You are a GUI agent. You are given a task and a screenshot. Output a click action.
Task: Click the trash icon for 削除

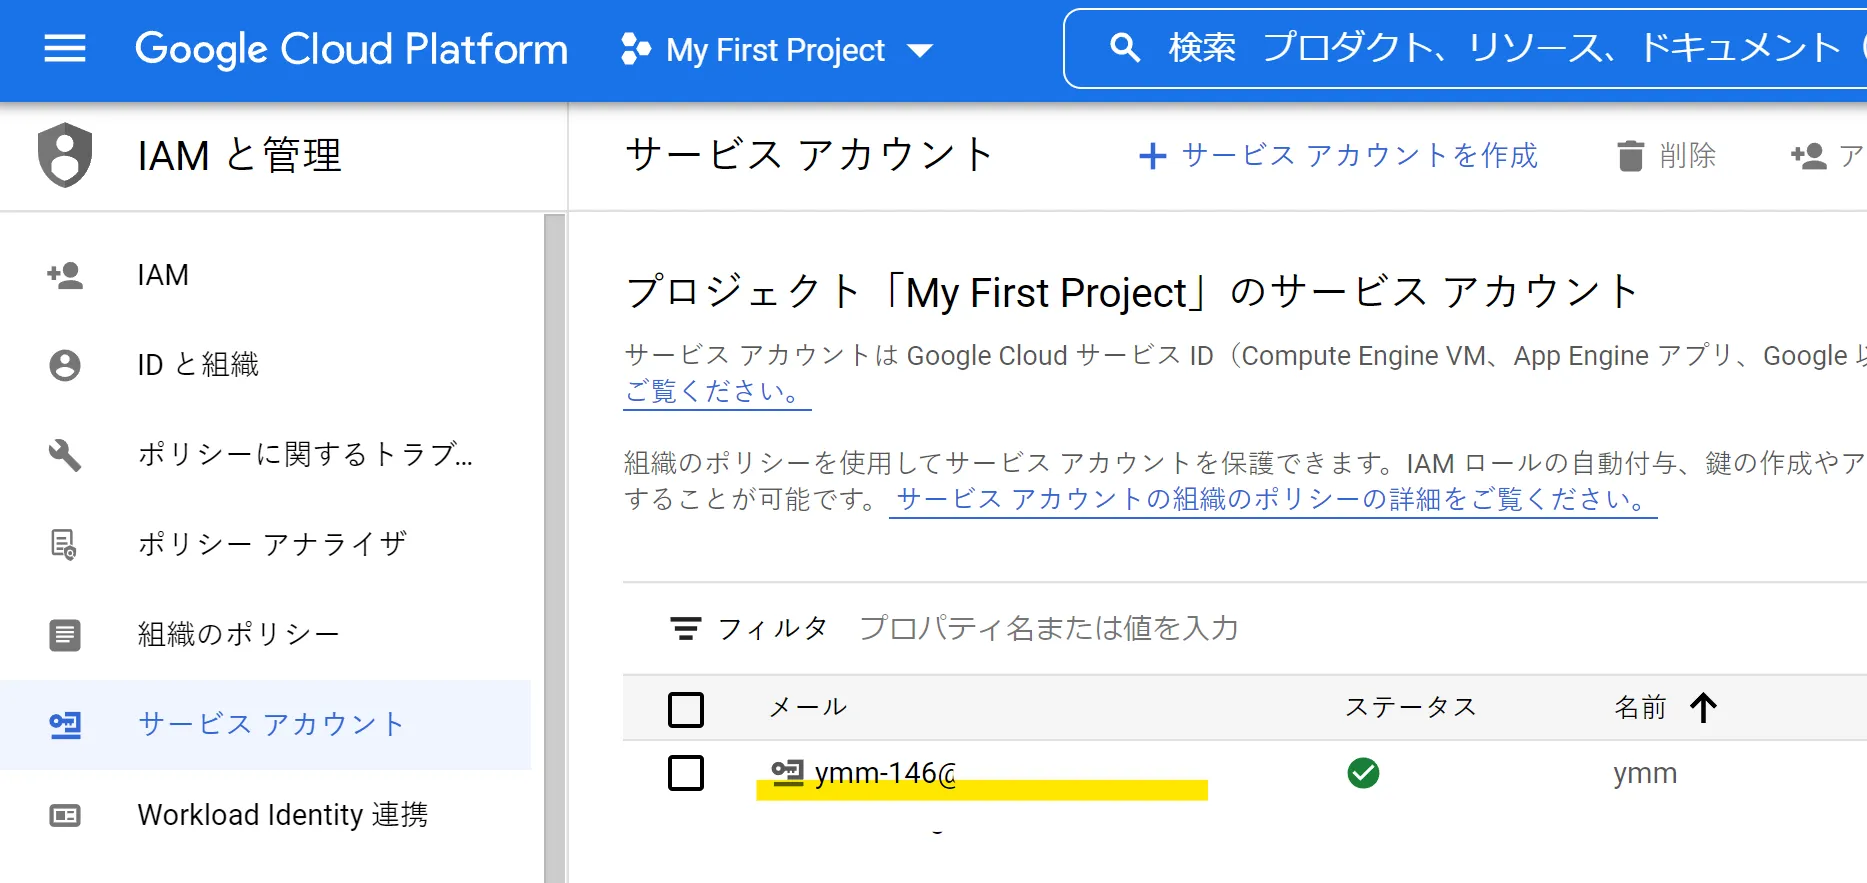point(1631,155)
